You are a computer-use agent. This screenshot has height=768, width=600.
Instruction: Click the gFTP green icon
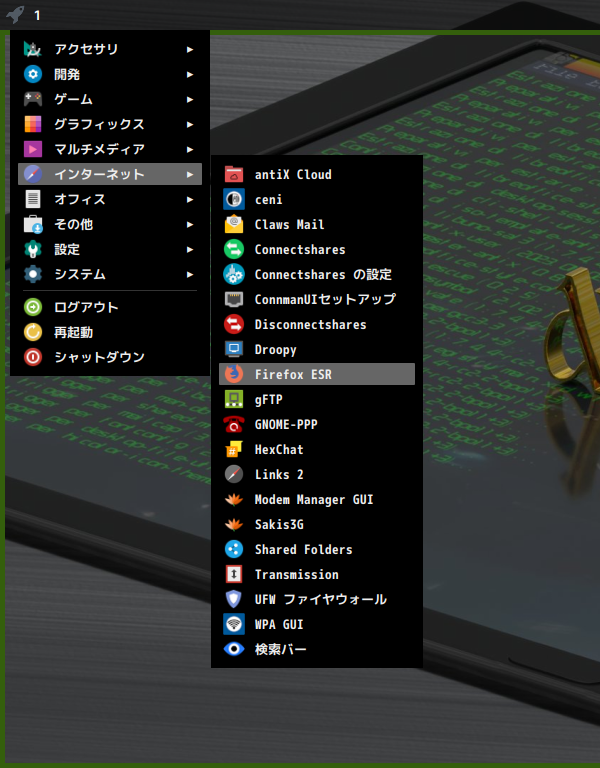pos(234,399)
